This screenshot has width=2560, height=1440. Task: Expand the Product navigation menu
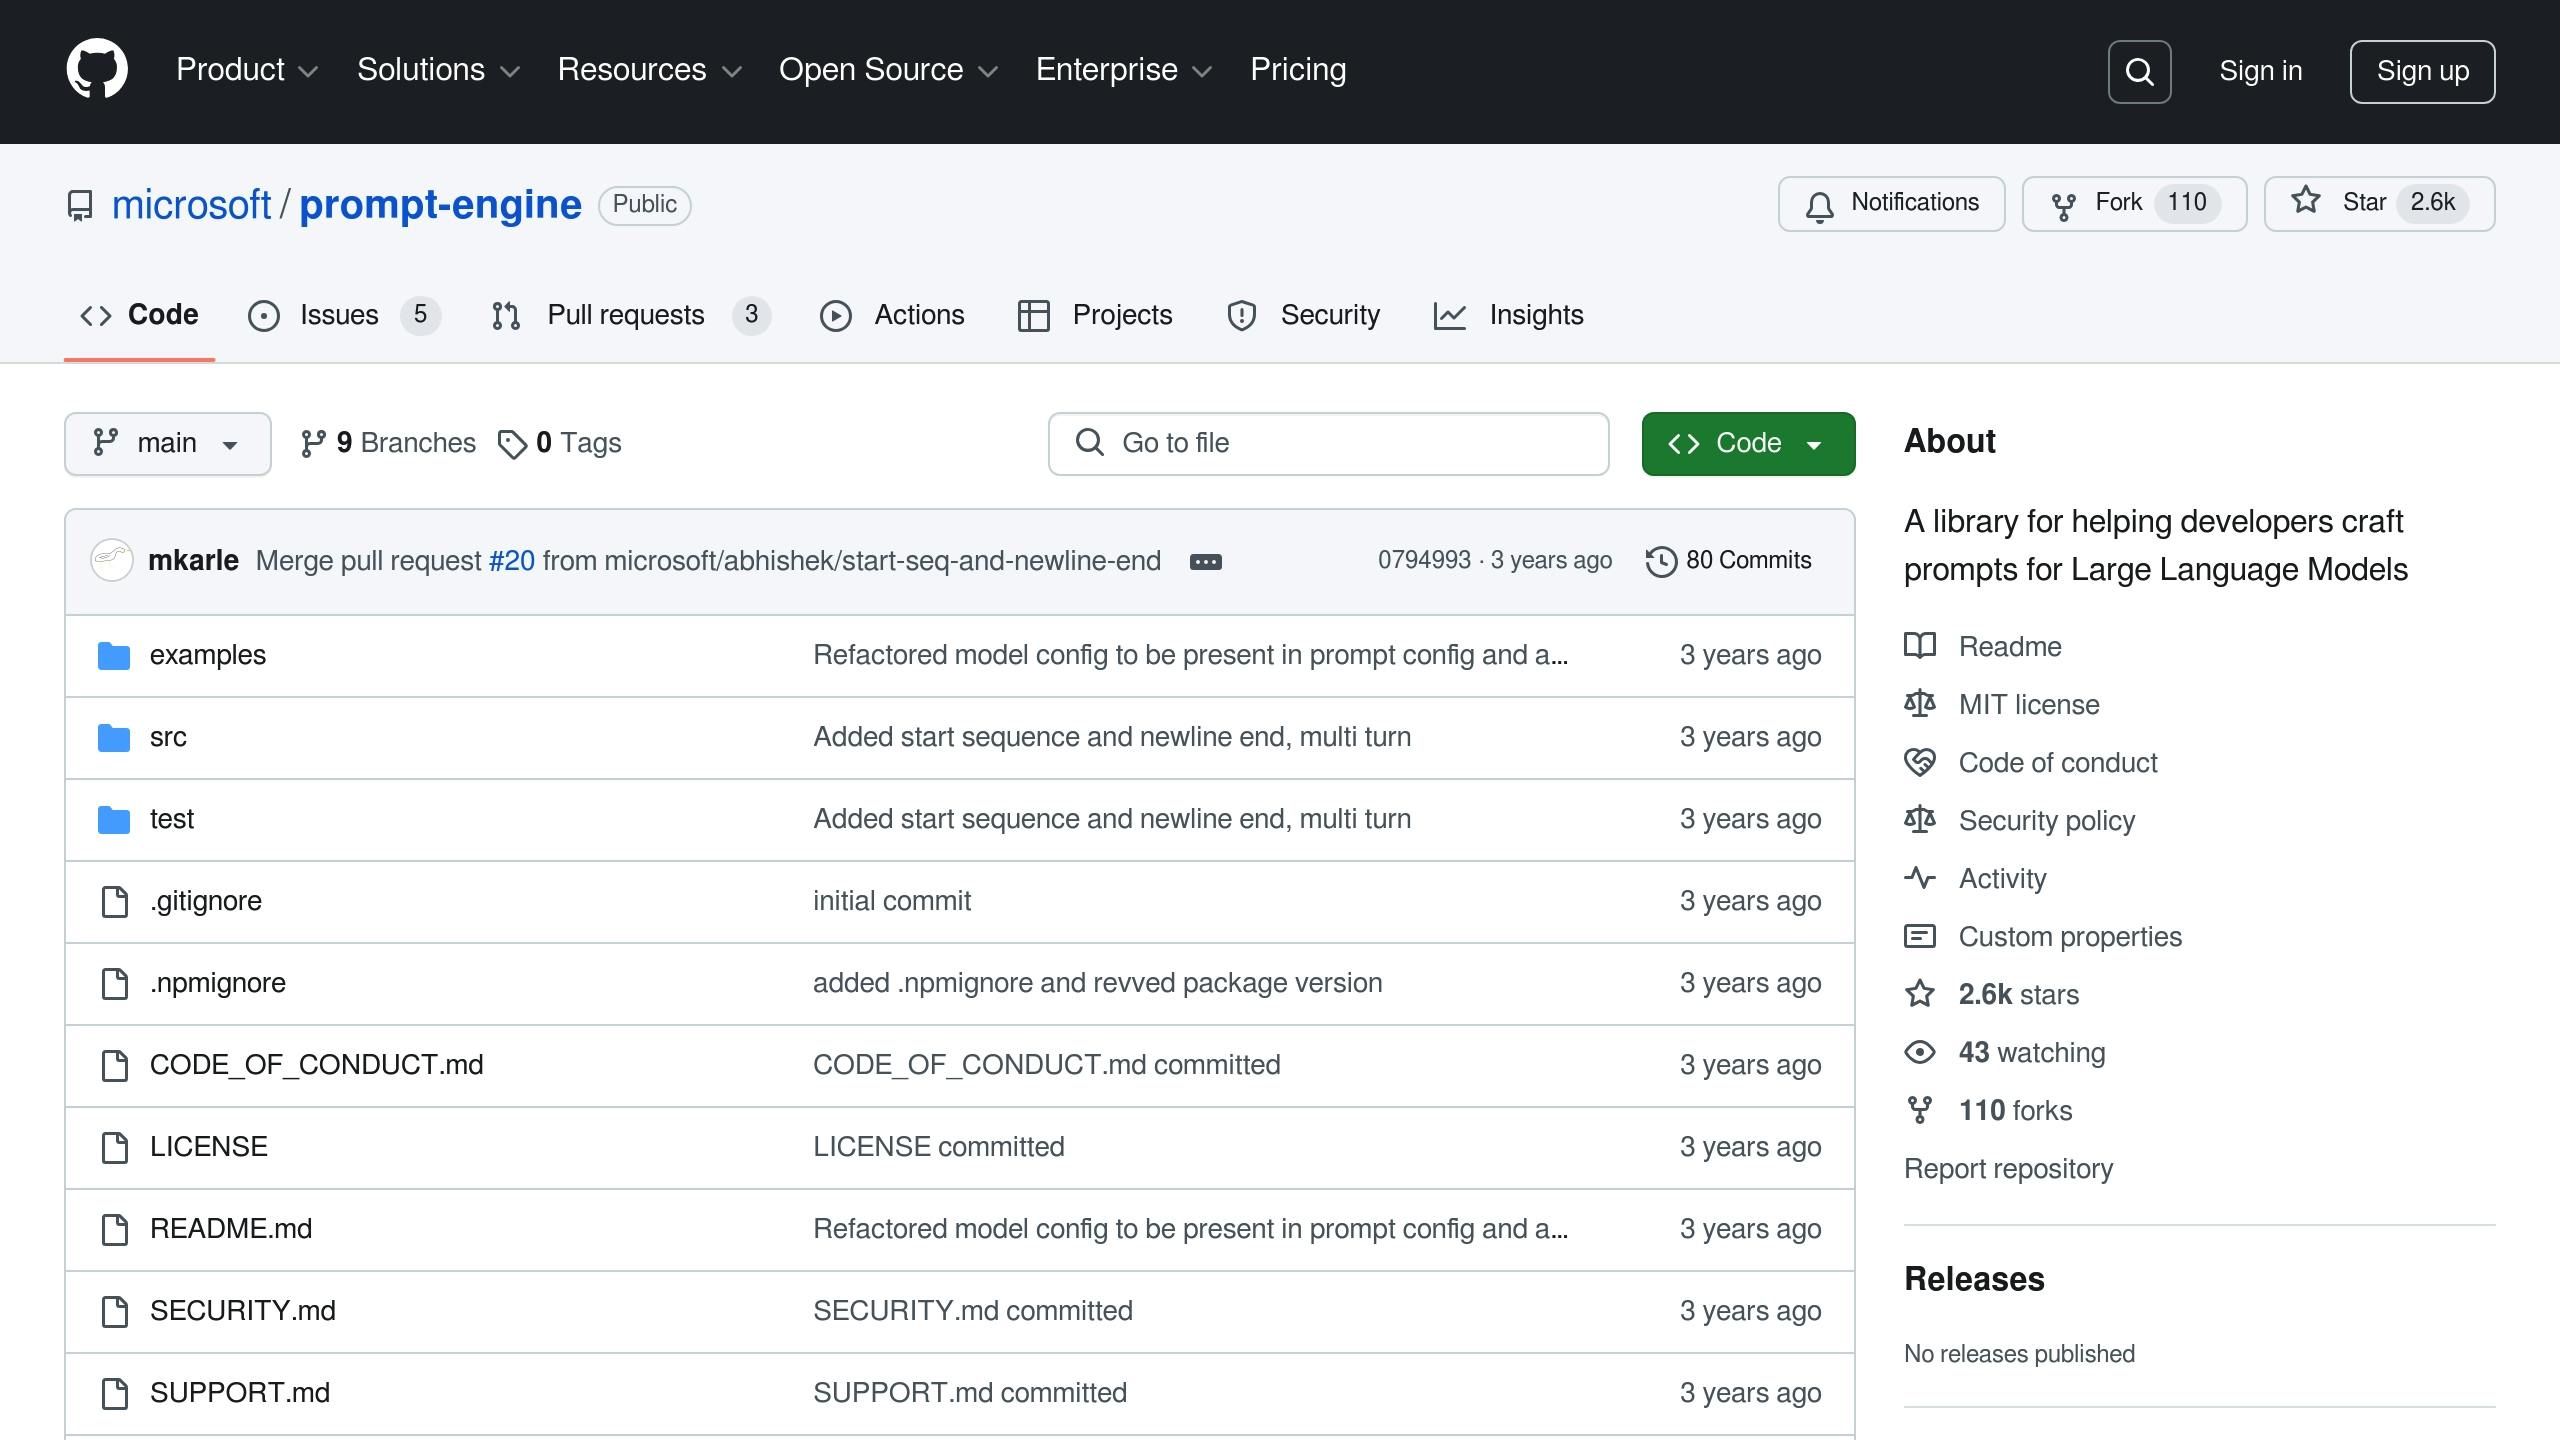[x=246, y=70]
